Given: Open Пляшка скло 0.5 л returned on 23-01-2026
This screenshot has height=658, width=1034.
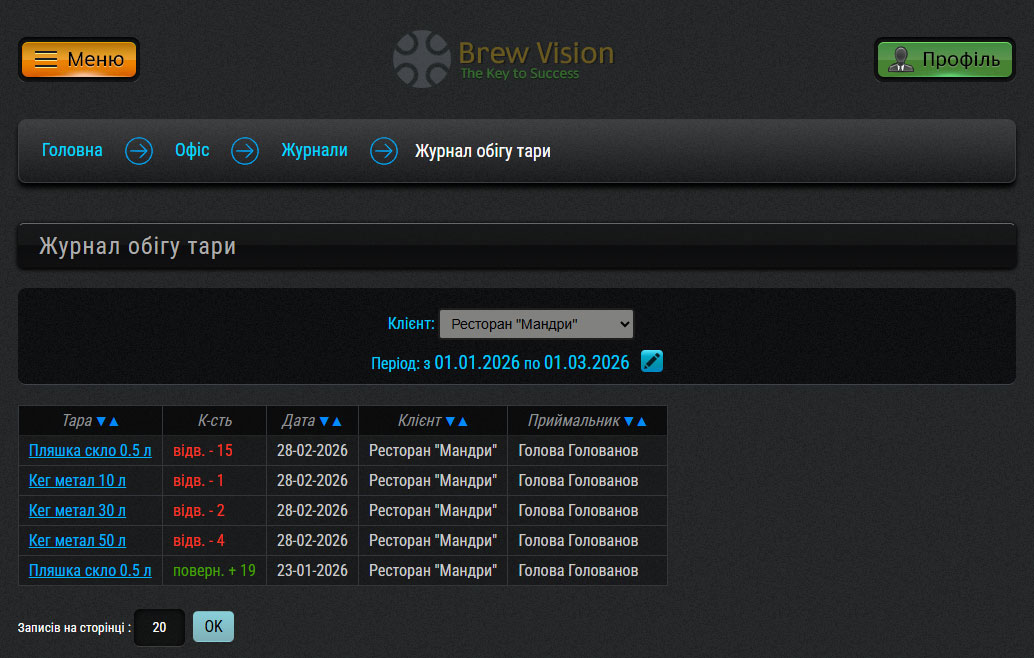Looking at the screenshot, I should tap(90, 571).
